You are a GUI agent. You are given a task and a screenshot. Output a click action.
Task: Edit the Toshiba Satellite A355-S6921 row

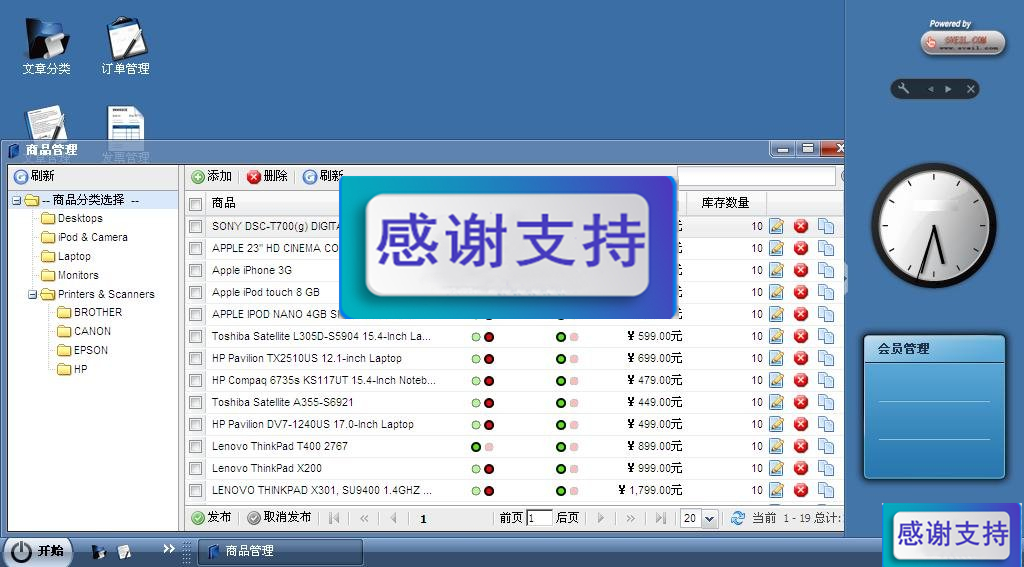776,402
